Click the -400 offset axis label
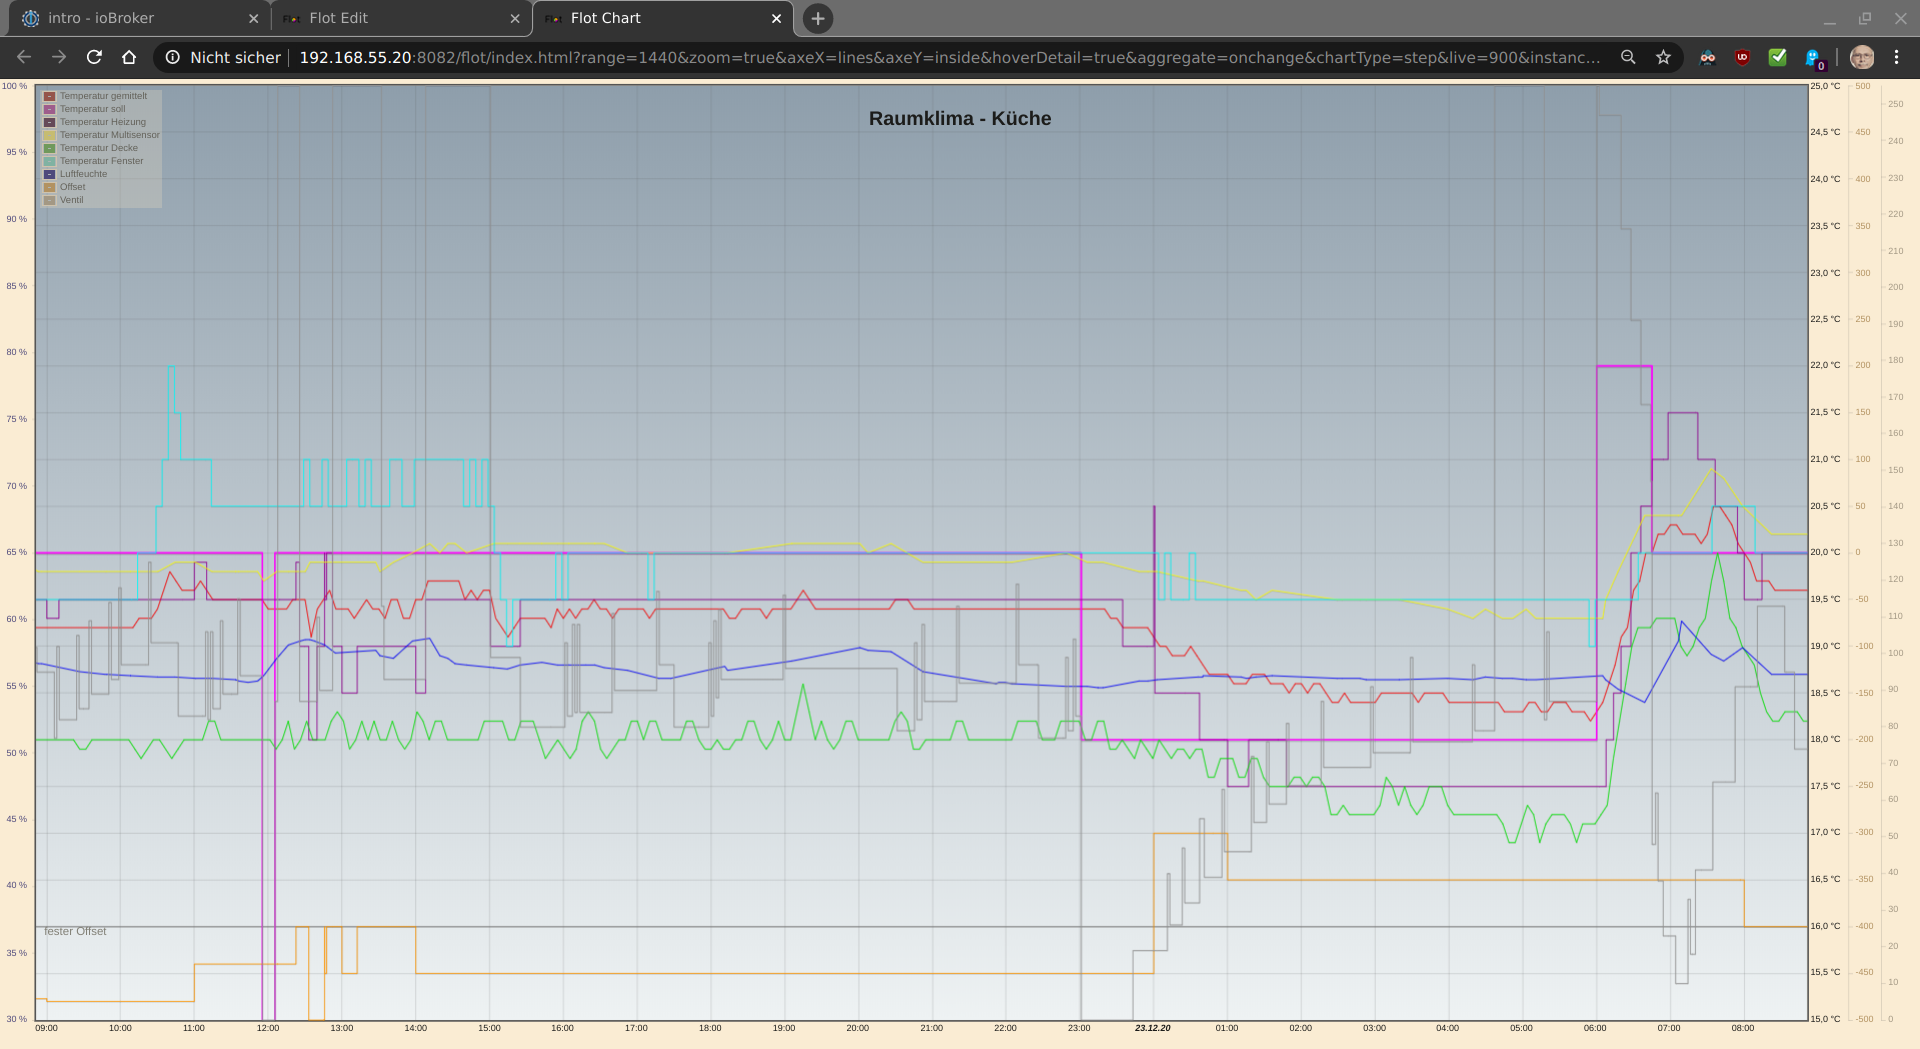 [x=1864, y=926]
